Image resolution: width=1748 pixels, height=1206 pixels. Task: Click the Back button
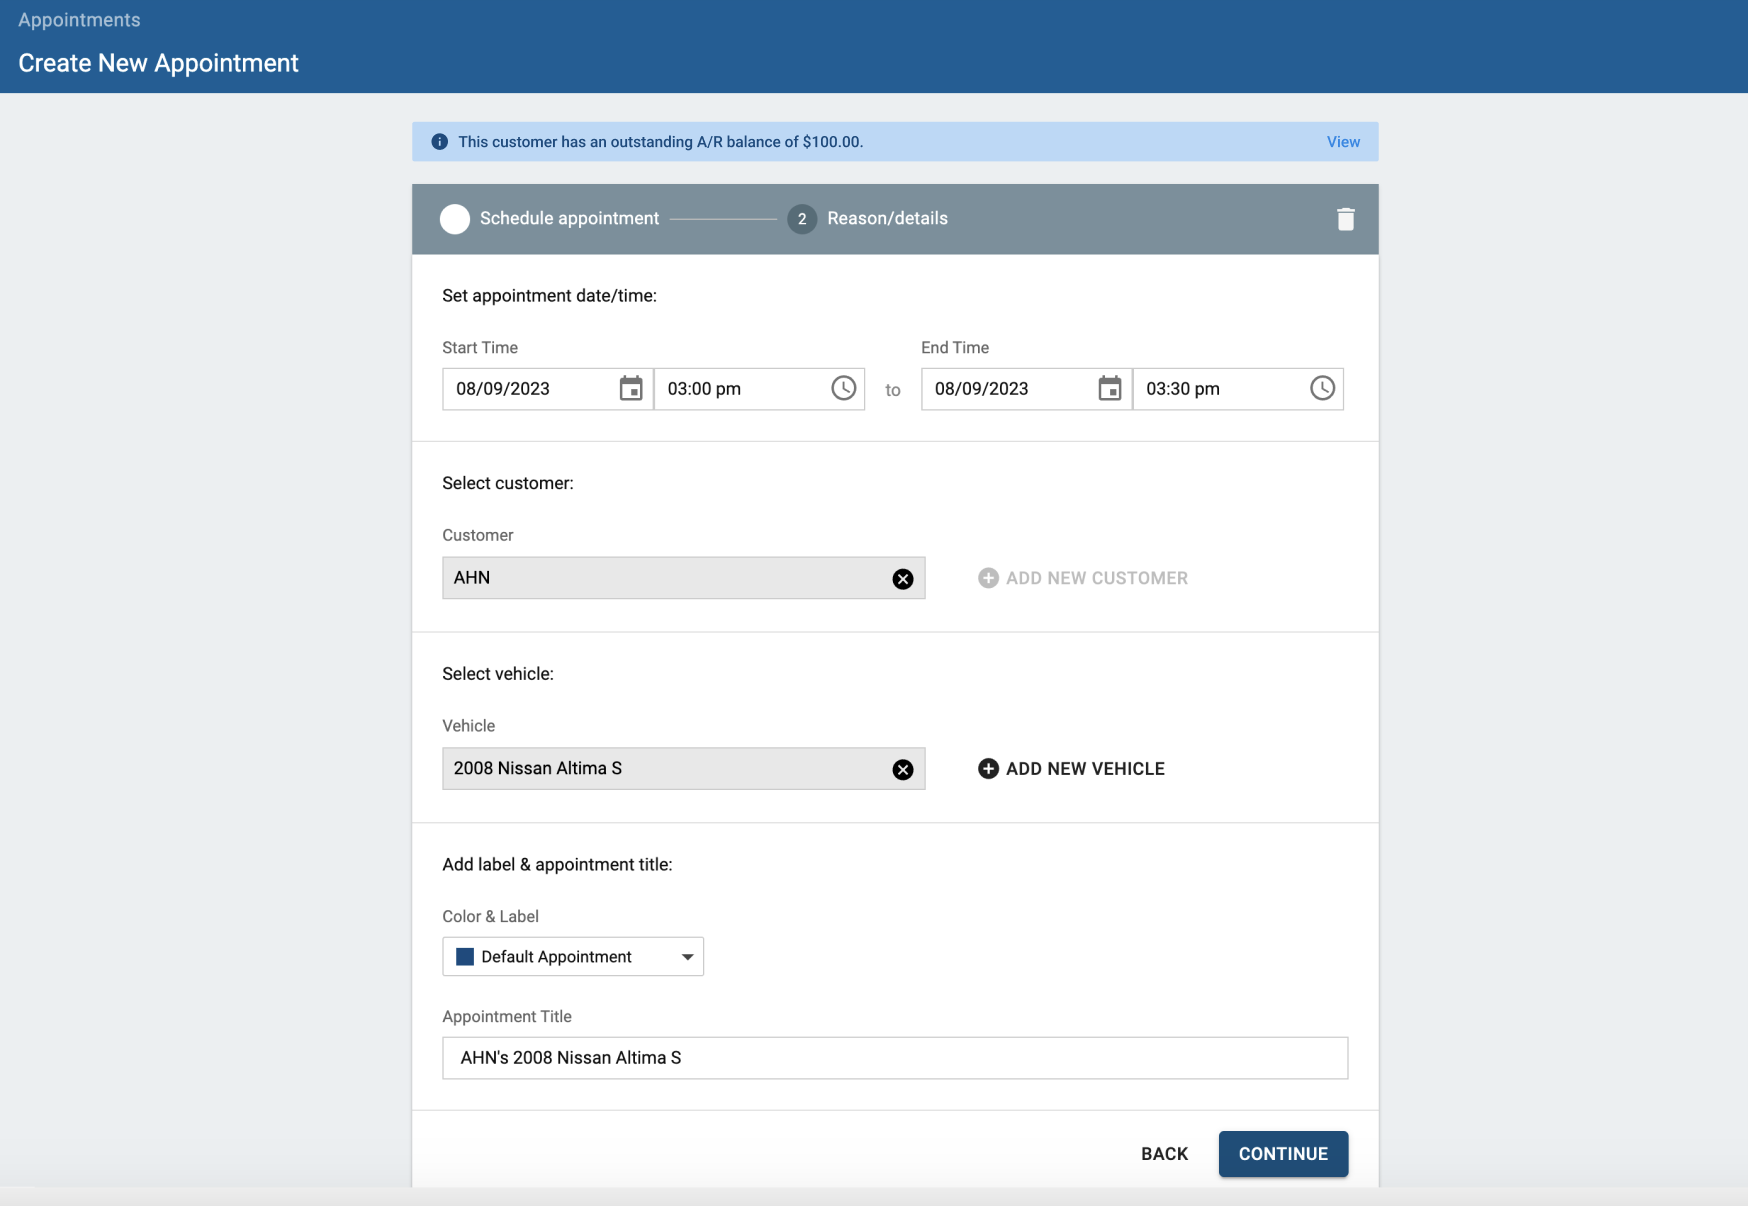pyautogui.click(x=1165, y=1154)
